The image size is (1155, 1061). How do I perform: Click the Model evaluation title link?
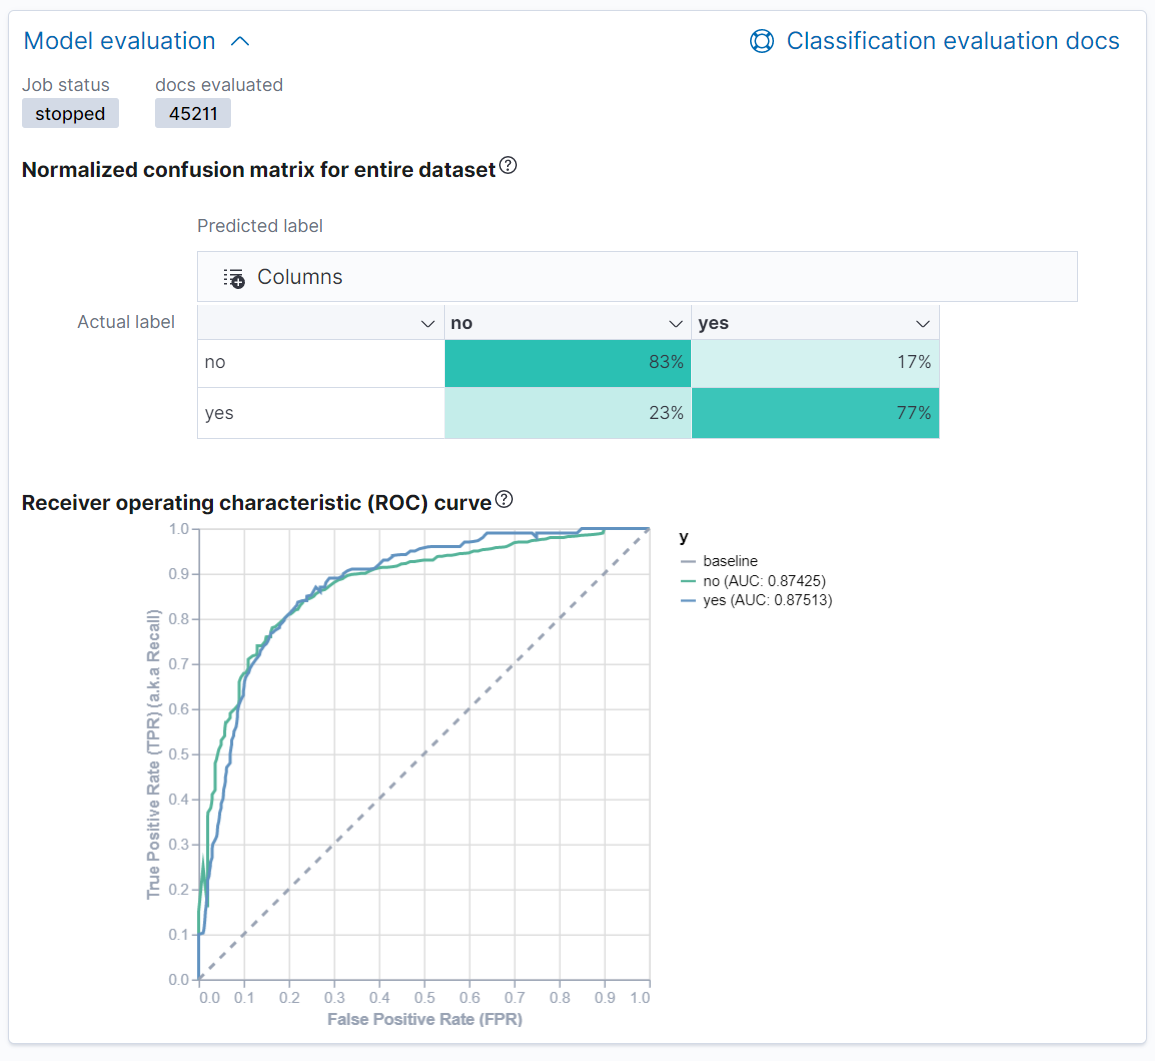[118, 40]
